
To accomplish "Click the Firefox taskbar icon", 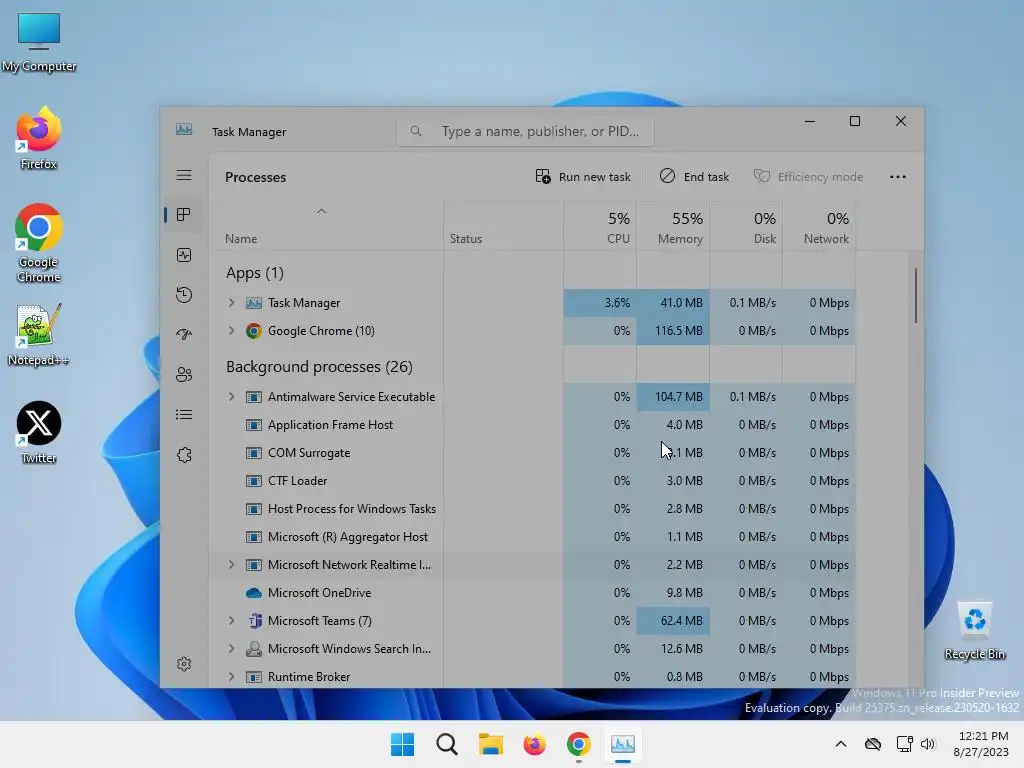I will [x=534, y=744].
